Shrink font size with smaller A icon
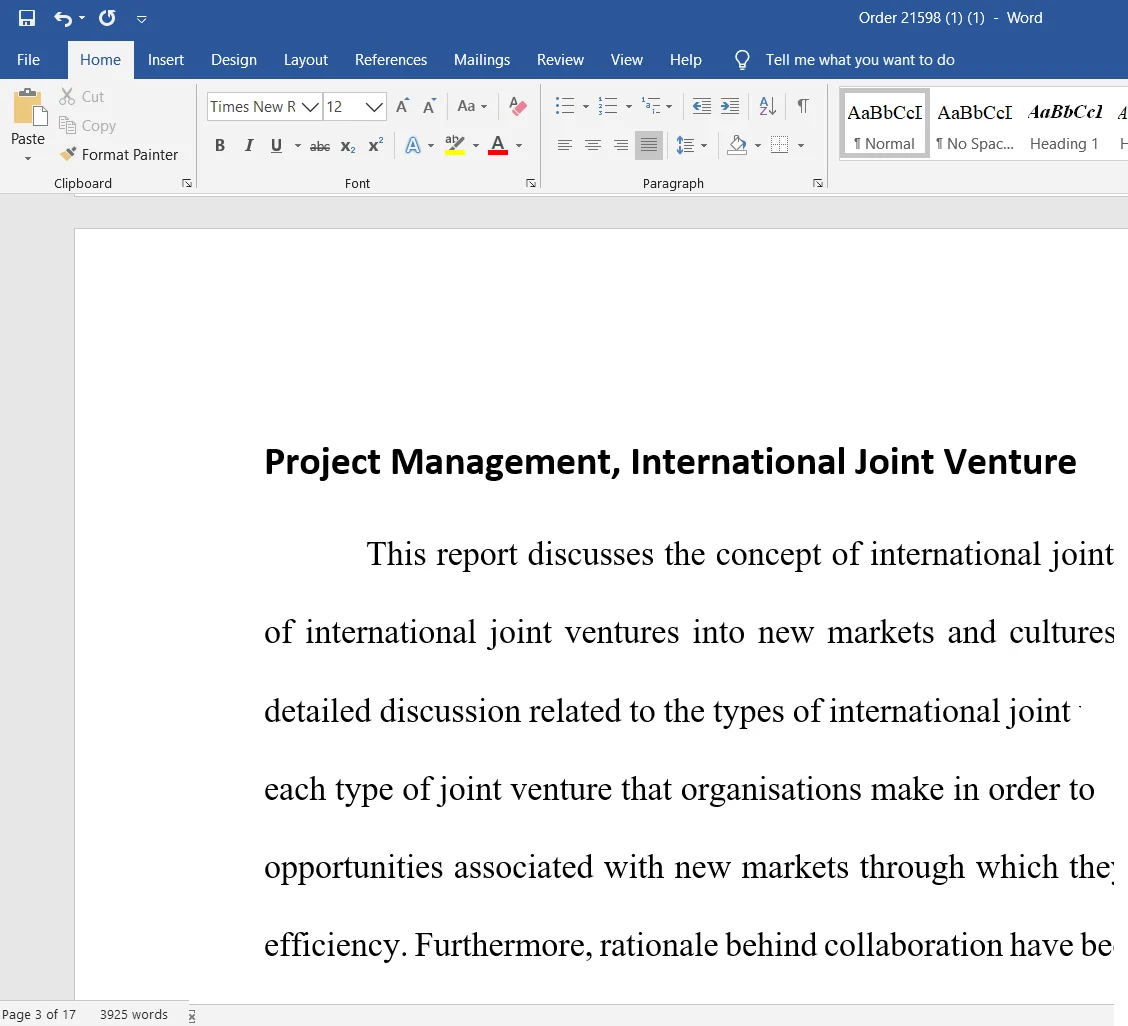The width and height of the screenshot is (1128, 1026). click(x=429, y=106)
